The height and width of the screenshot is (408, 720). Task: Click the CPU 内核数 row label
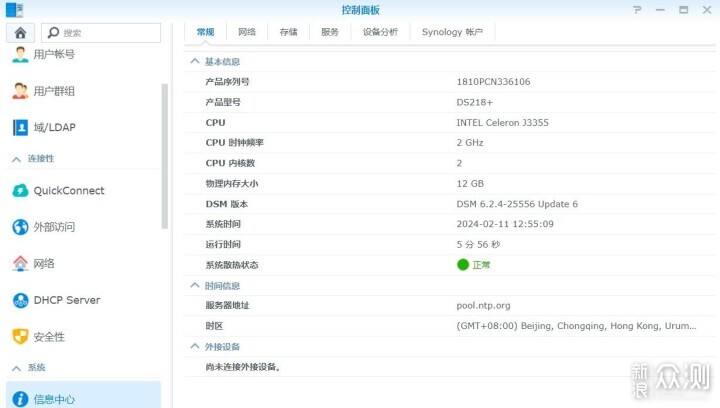click(231, 163)
